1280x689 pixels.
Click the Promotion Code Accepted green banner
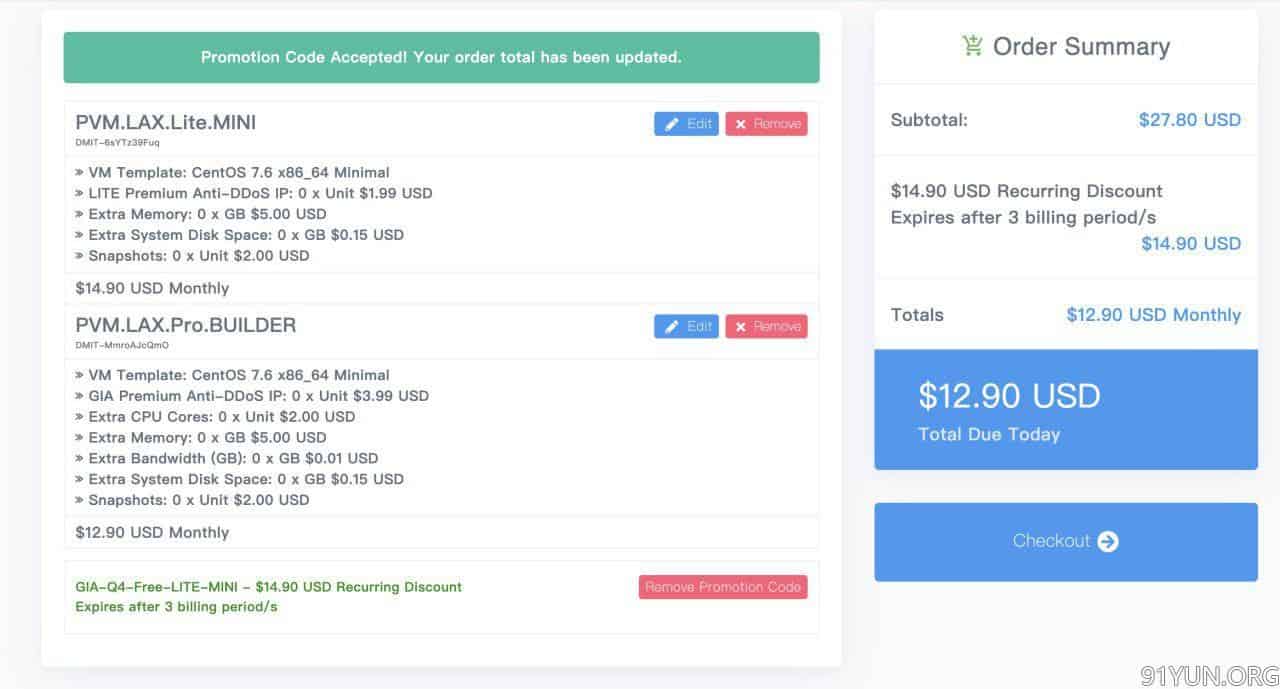tap(441, 57)
